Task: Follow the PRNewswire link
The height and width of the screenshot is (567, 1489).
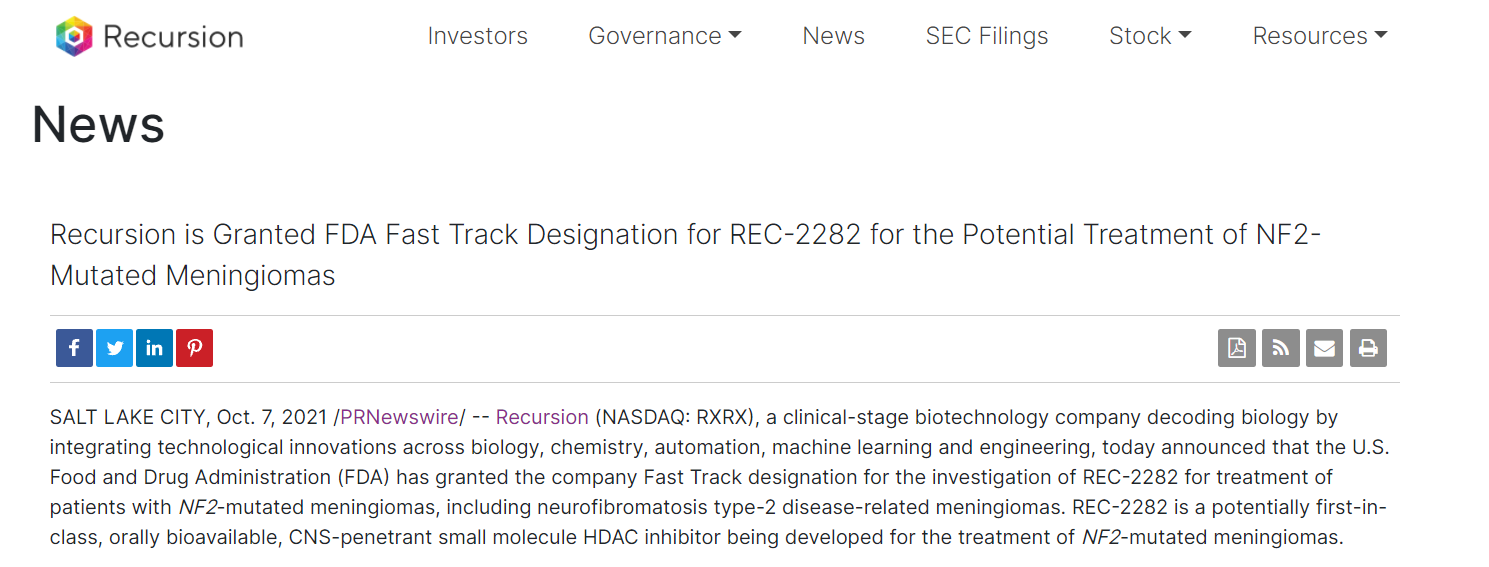Action: [x=399, y=417]
